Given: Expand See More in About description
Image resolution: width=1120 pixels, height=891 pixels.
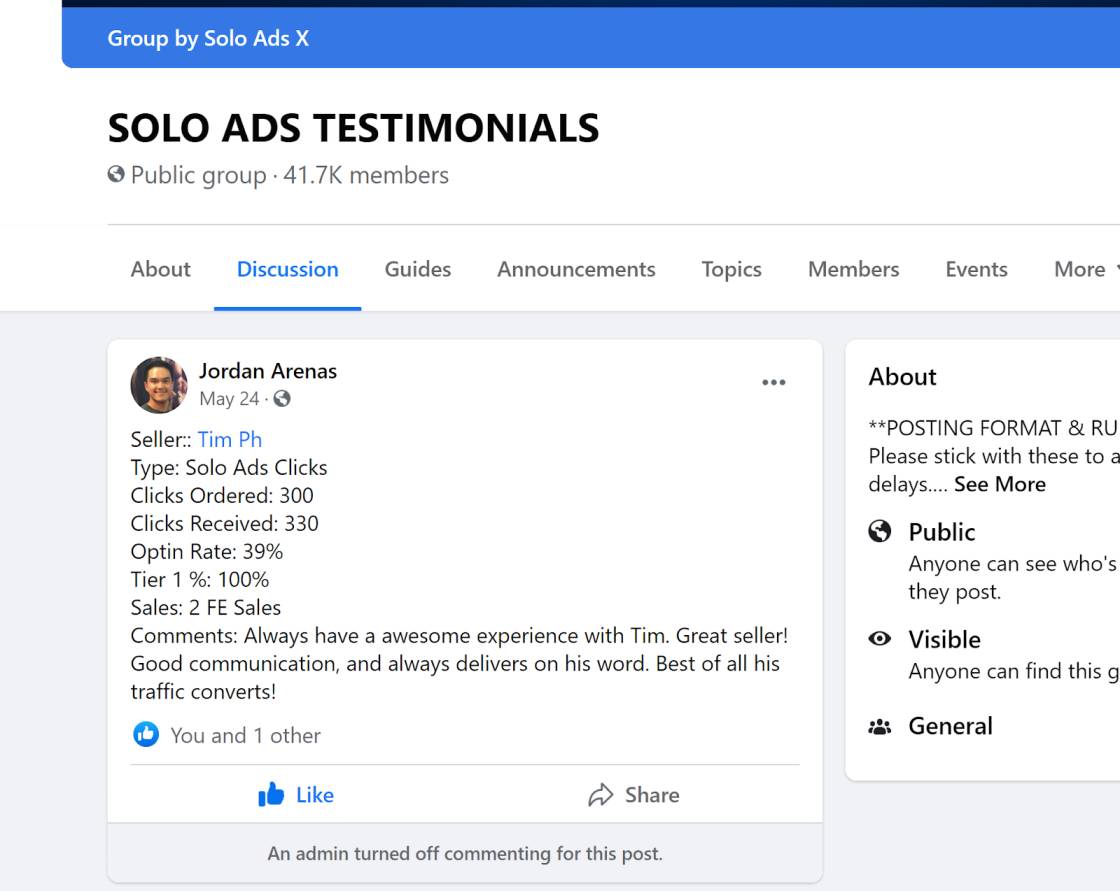Looking at the screenshot, I should click(1000, 484).
